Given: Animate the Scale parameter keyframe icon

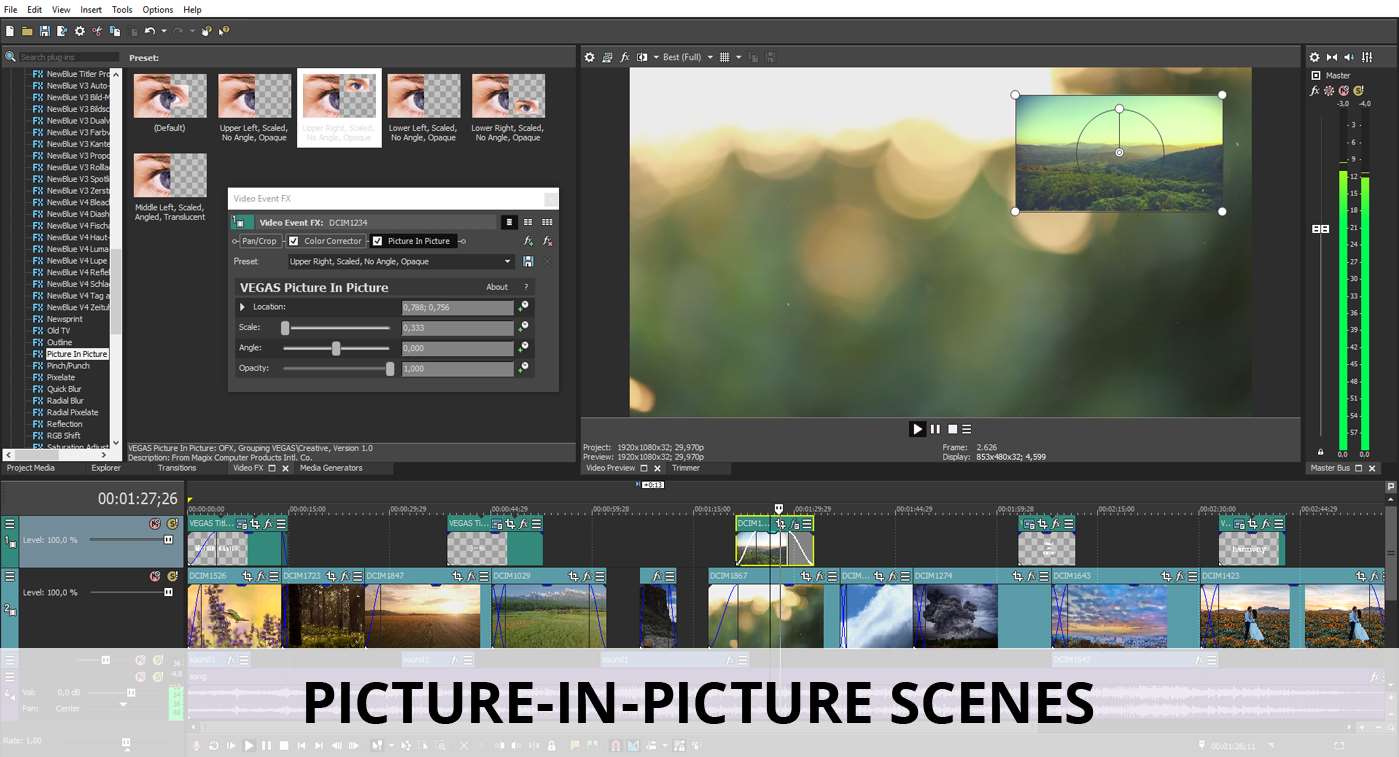Looking at the screenshot, I should tap(522, 327).
